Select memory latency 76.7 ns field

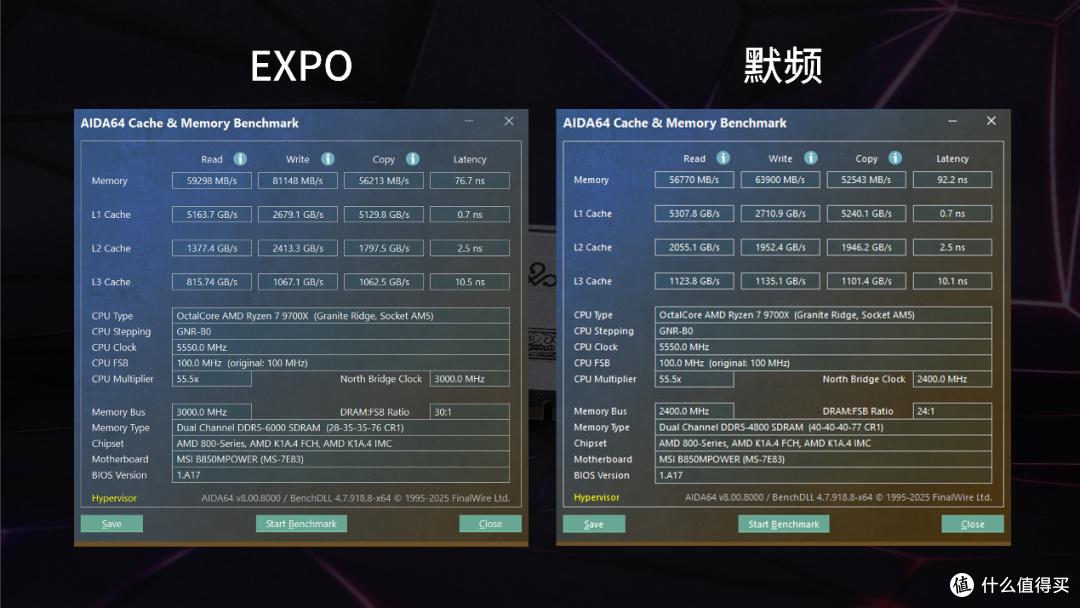(470, 180)
